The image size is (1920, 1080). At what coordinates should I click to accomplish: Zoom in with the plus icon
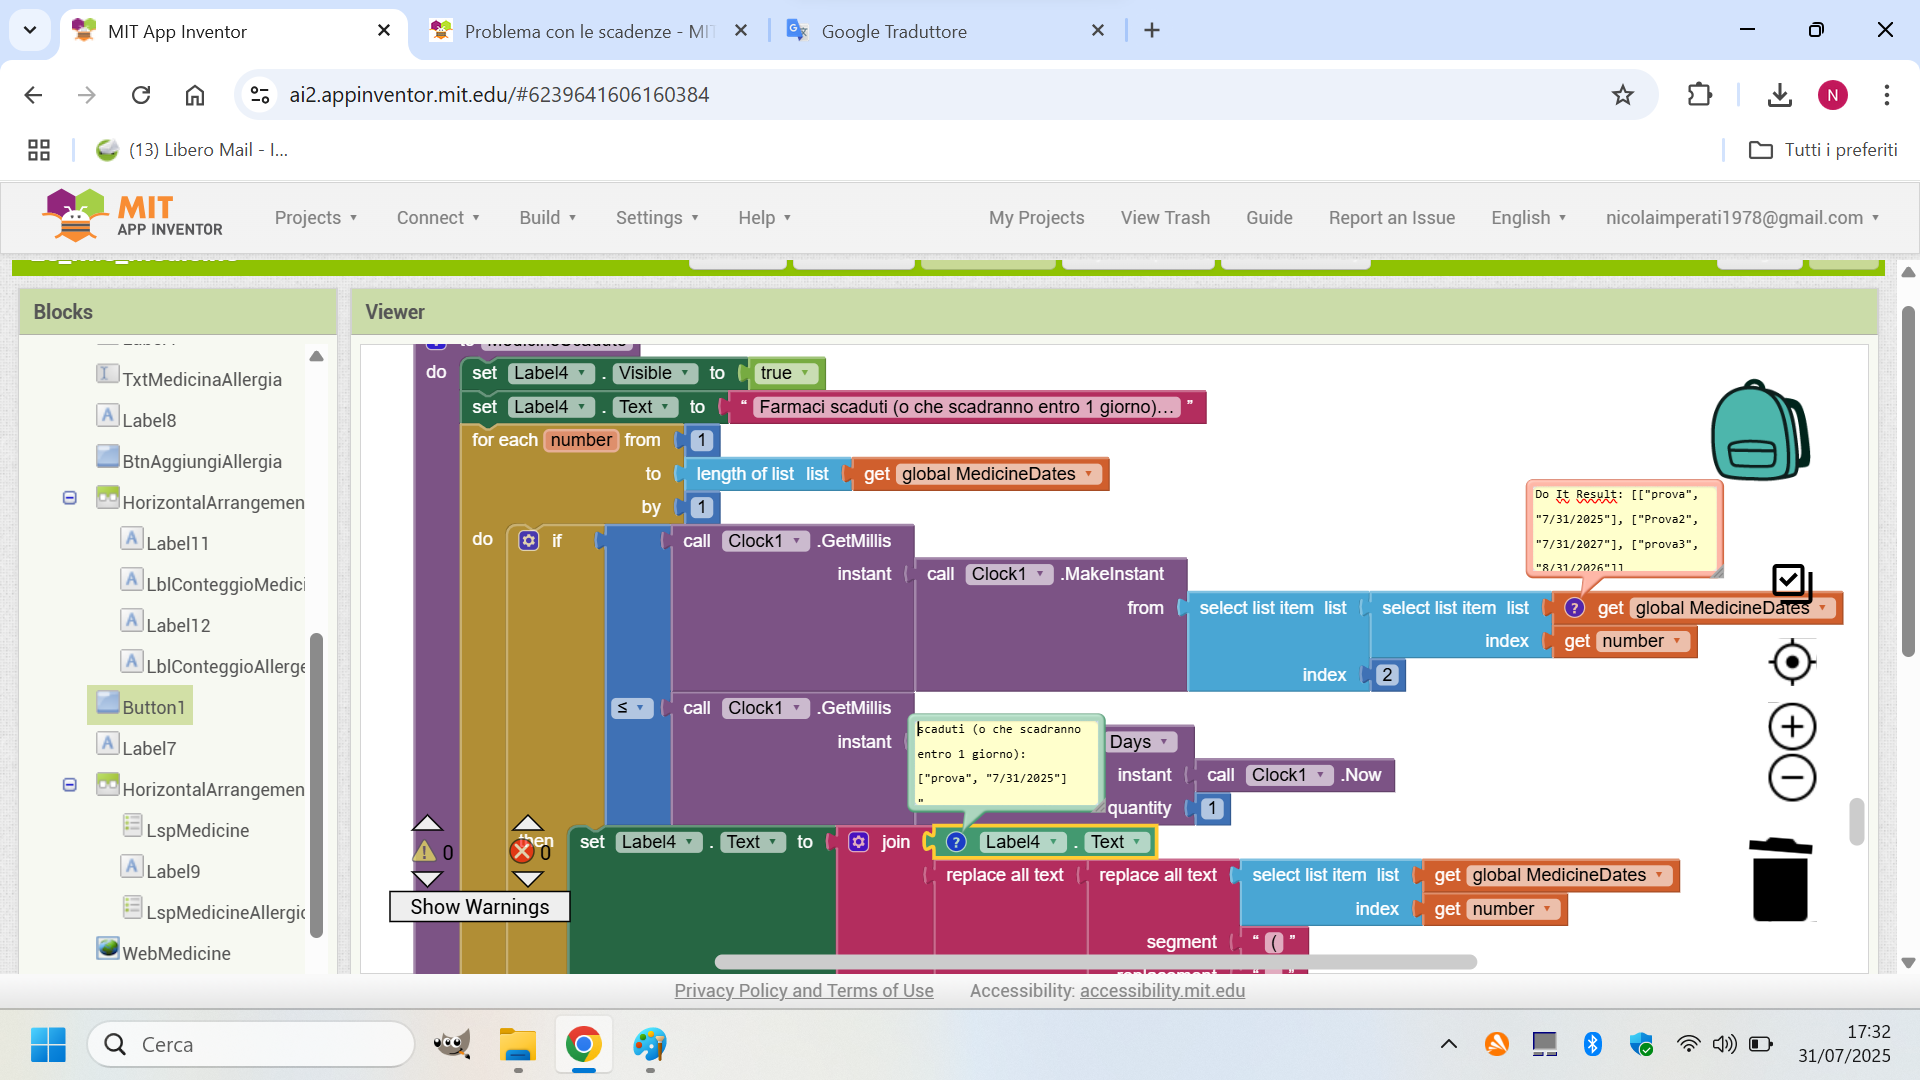point(1791,727)
